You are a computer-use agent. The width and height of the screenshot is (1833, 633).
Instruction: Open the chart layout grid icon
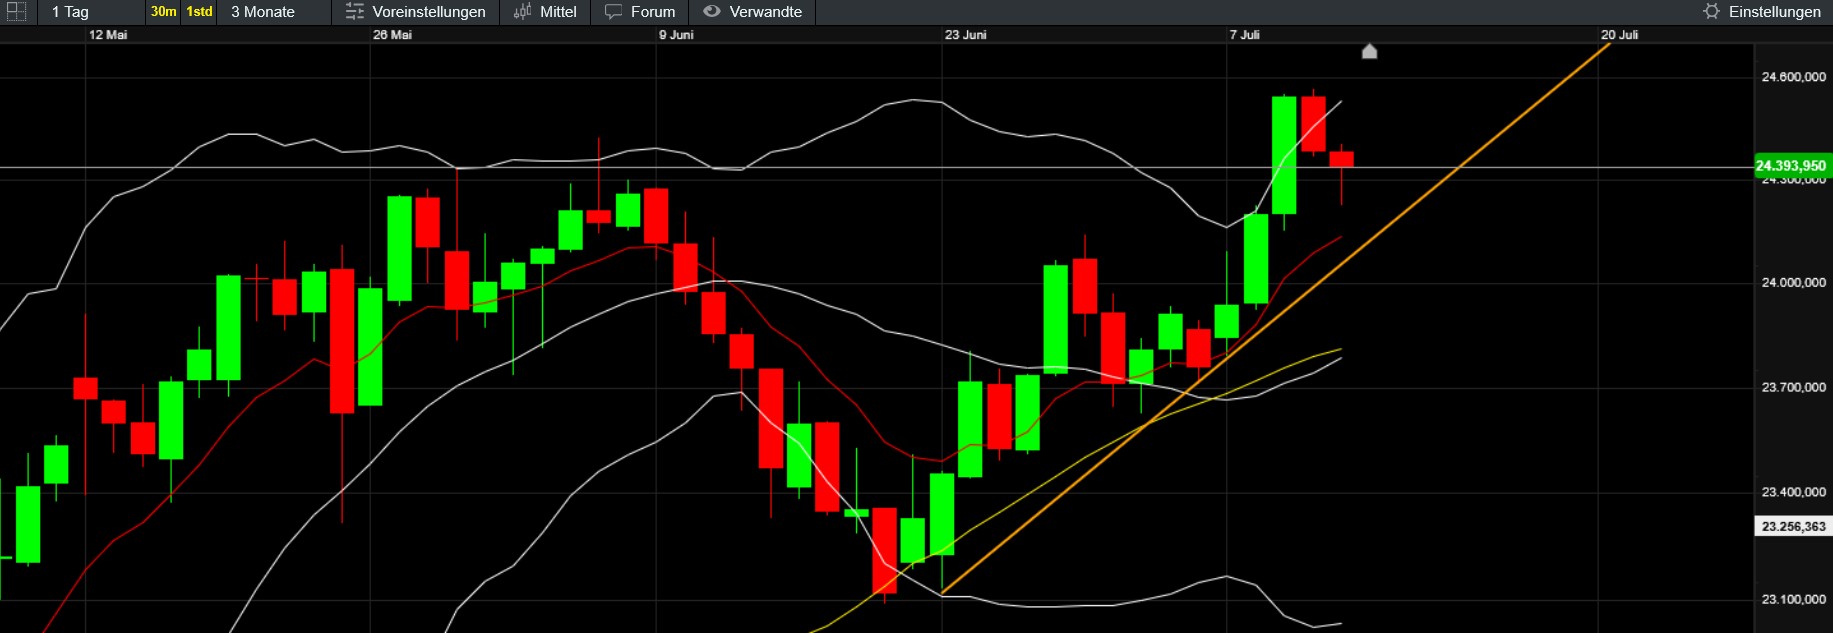(x=16, y=12)
